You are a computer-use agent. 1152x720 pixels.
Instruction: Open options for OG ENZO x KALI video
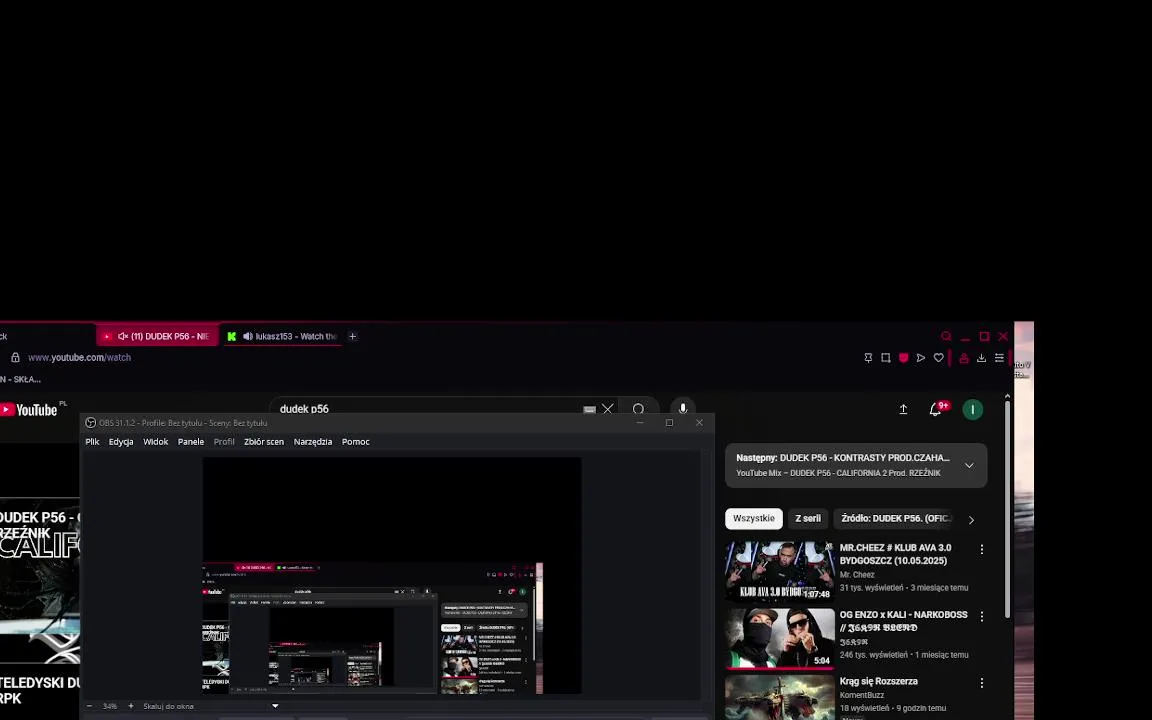[x=982, y=616]
